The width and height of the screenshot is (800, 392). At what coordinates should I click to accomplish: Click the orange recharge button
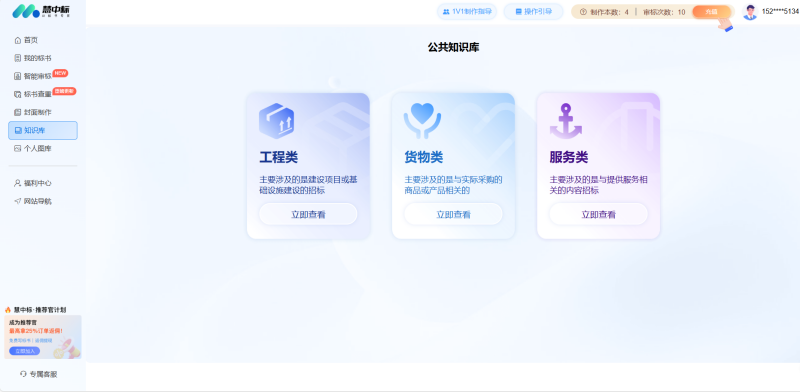(712, 12)
